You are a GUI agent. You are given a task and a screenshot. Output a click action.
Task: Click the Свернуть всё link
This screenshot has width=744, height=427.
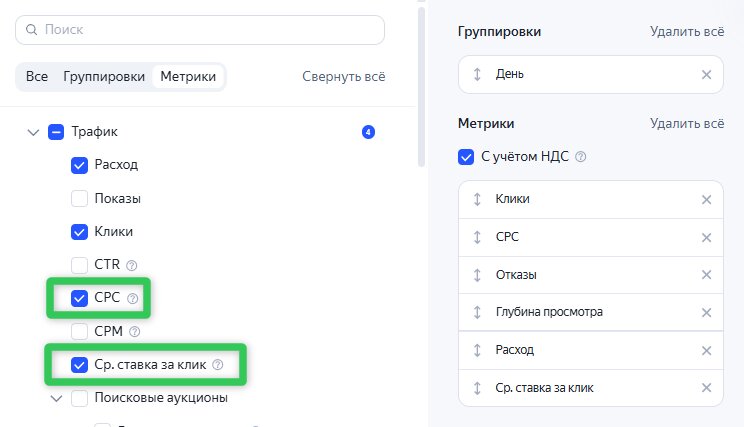click(x=344, y=76)
